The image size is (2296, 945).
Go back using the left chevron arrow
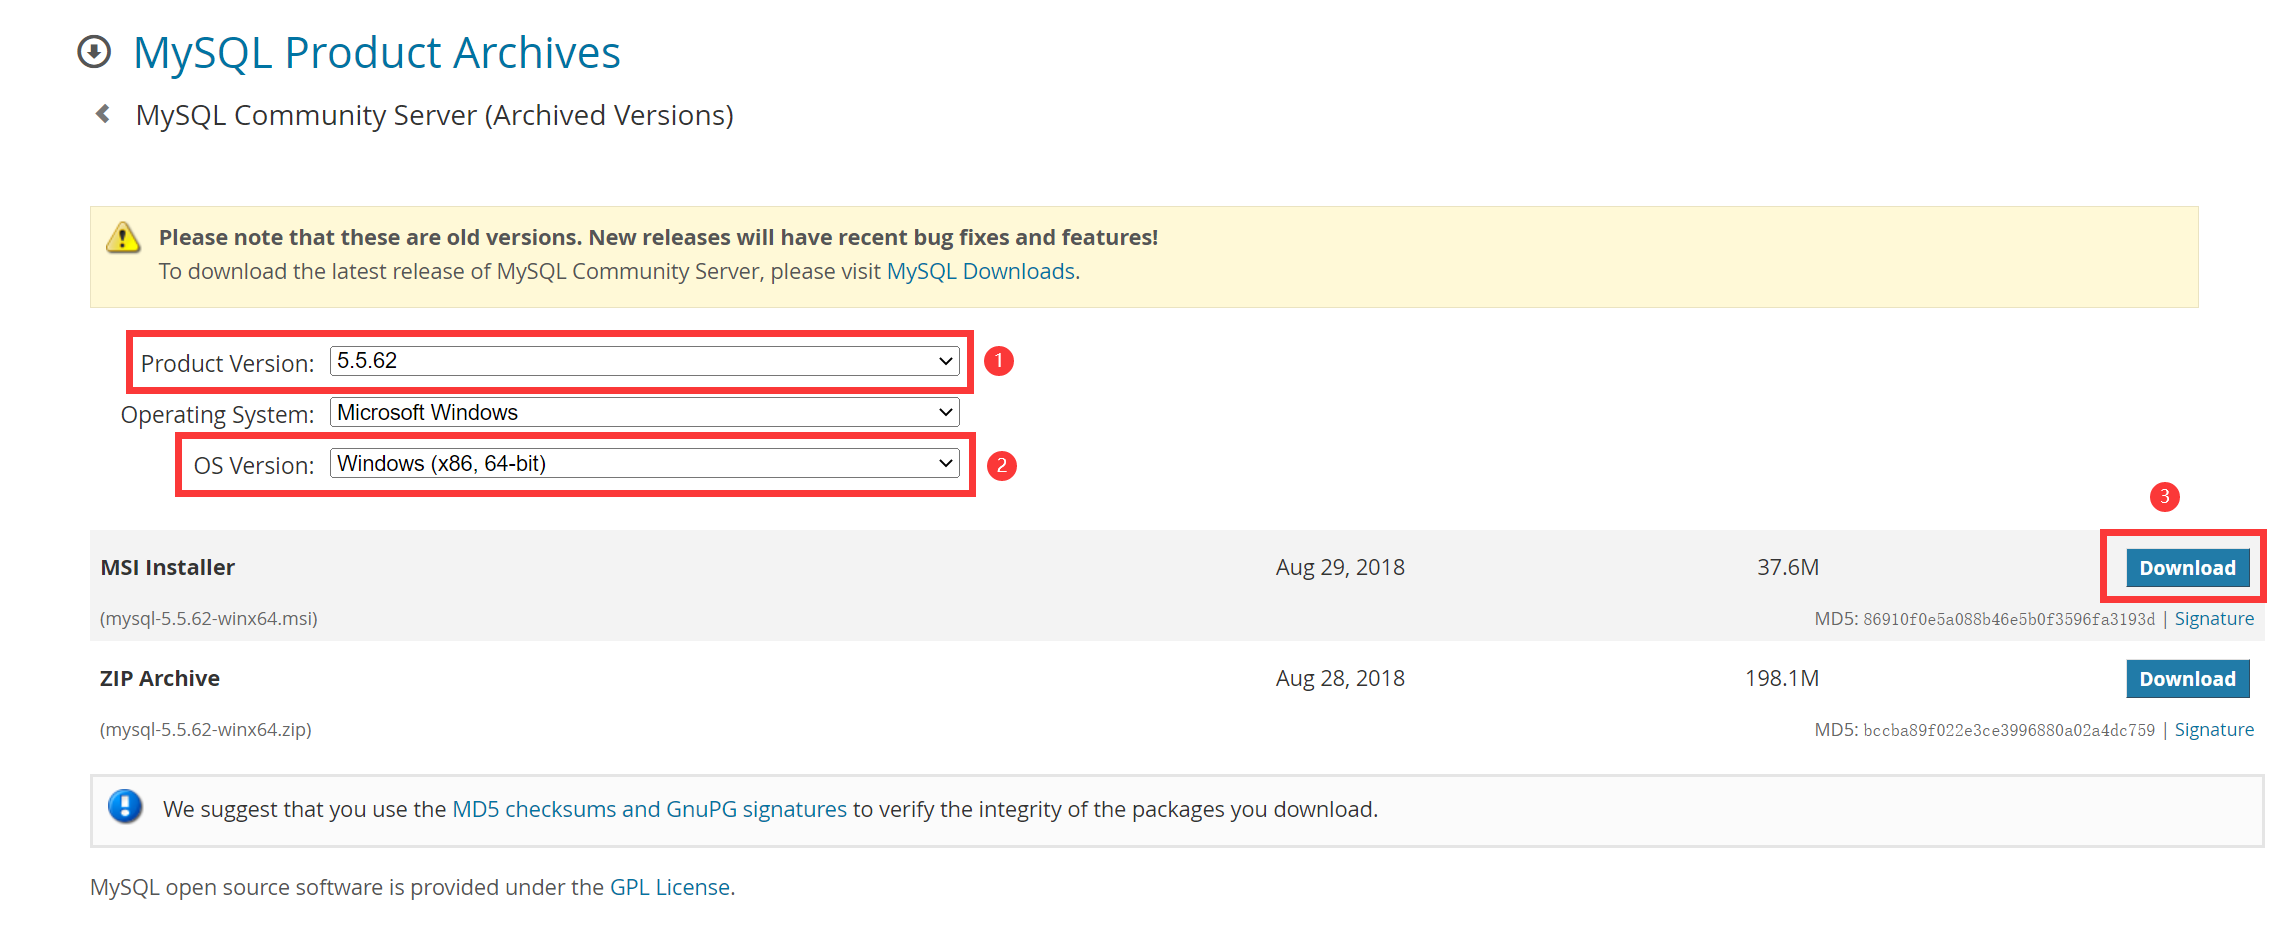[102, 114]
